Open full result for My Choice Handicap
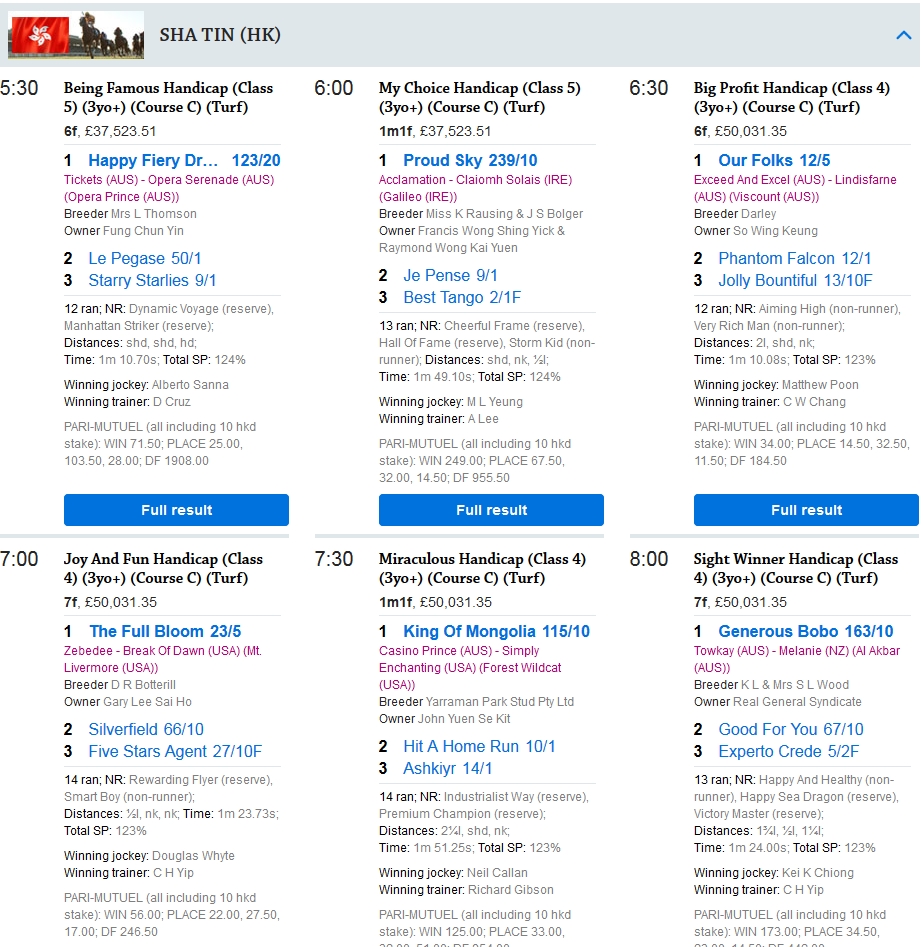 tap(491, 510)
